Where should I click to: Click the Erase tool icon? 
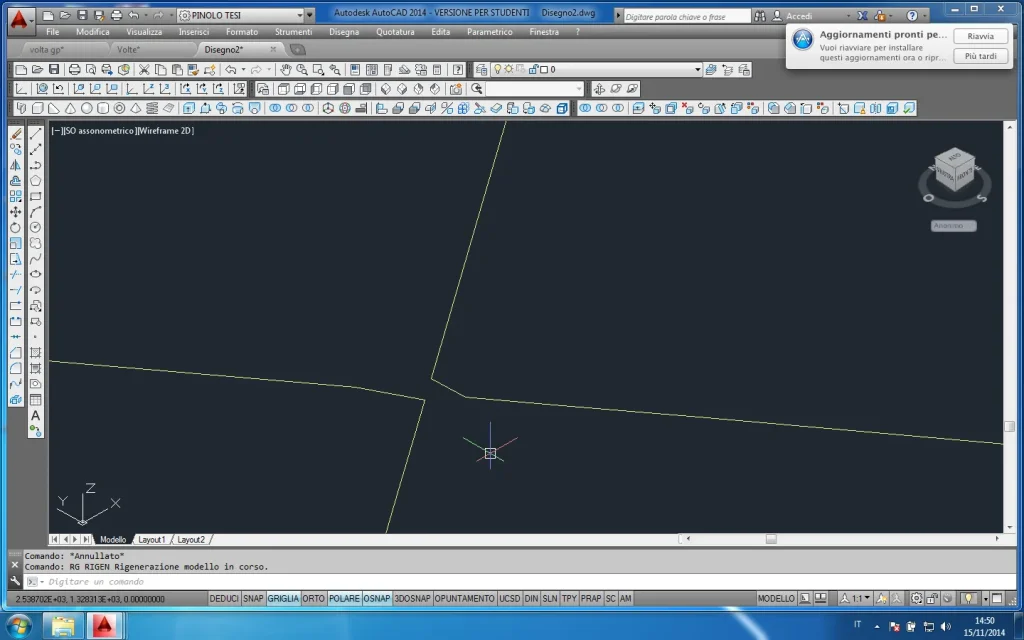pyautogui.click(x=16, y=133)
